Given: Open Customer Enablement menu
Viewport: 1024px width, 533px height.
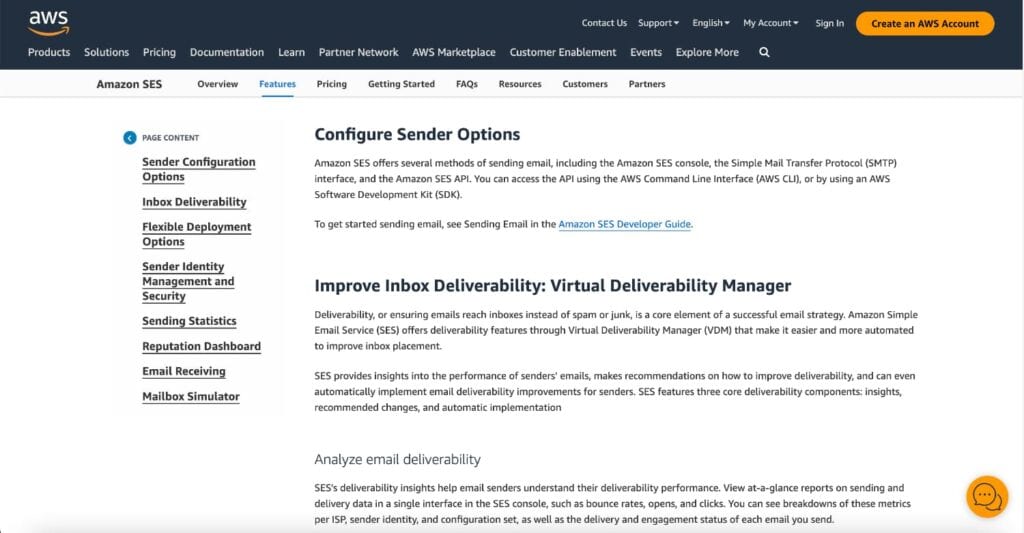Looking at the screenshot, I should (x=563, y=52).
